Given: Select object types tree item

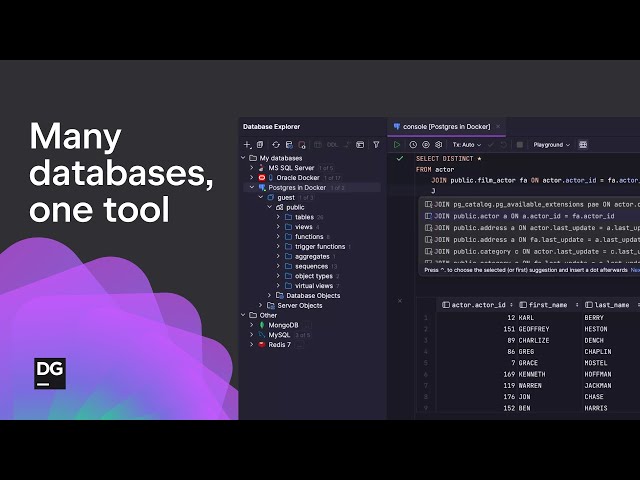Looking at the screenshot, I should coord(313,276).
